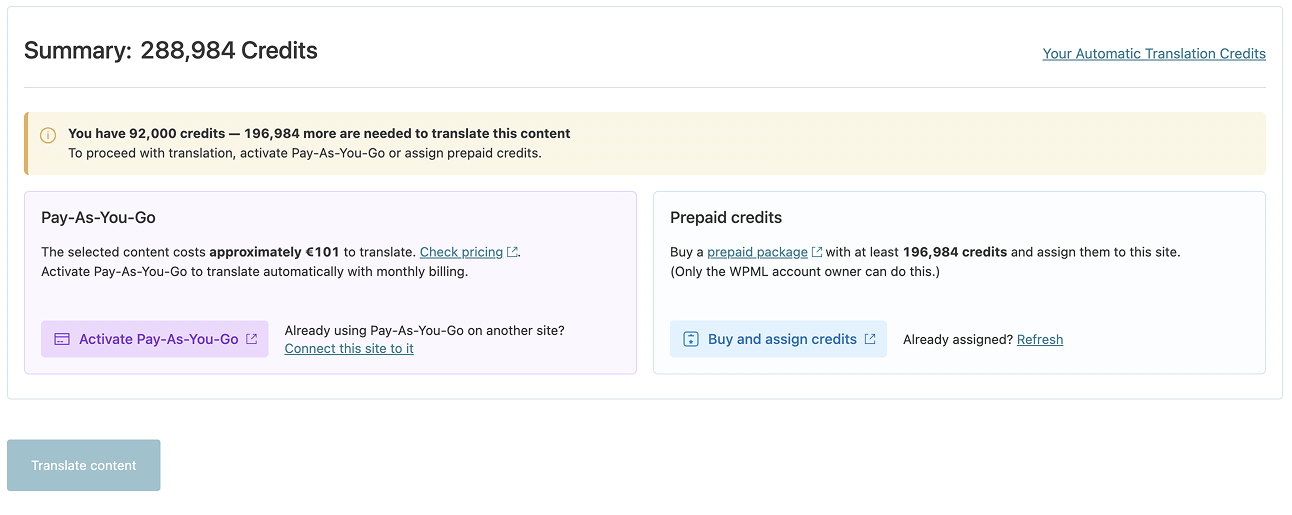
Task: Click the Translate content button
Action: coord(84,466)
